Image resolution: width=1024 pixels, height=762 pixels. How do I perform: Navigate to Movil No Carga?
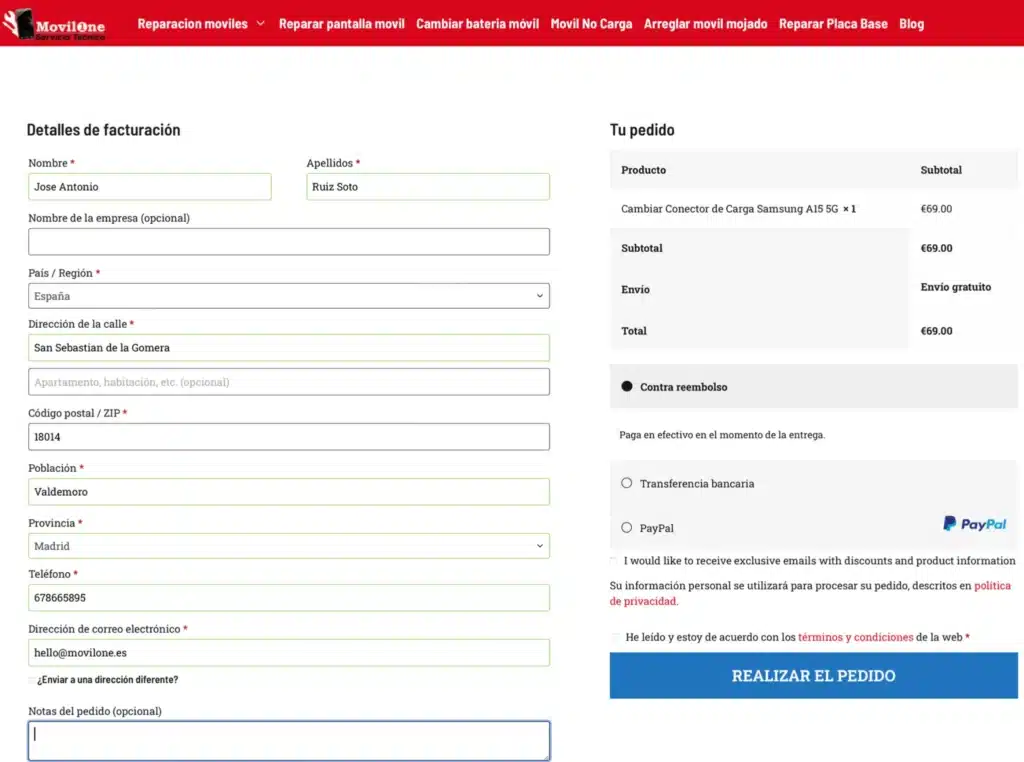591,24
